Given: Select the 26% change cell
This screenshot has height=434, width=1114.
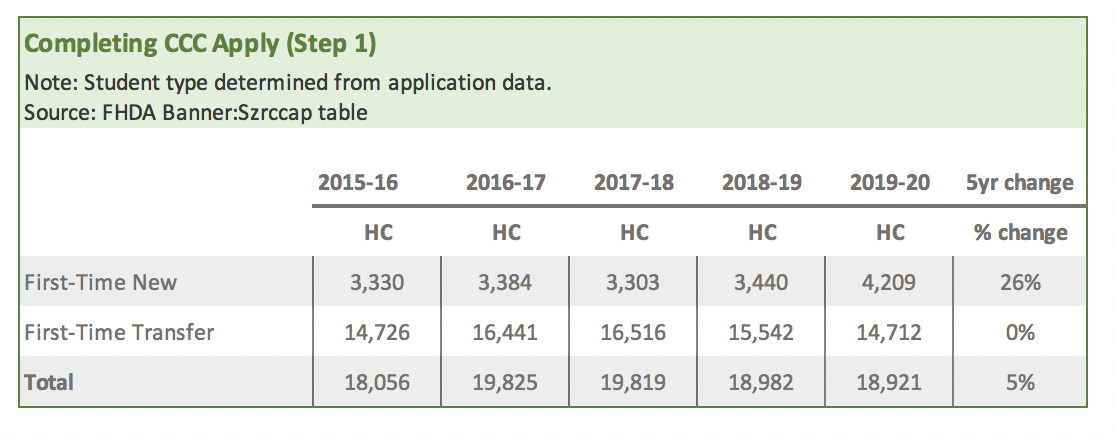Looking at the screenshot, I should [1020, 282].
